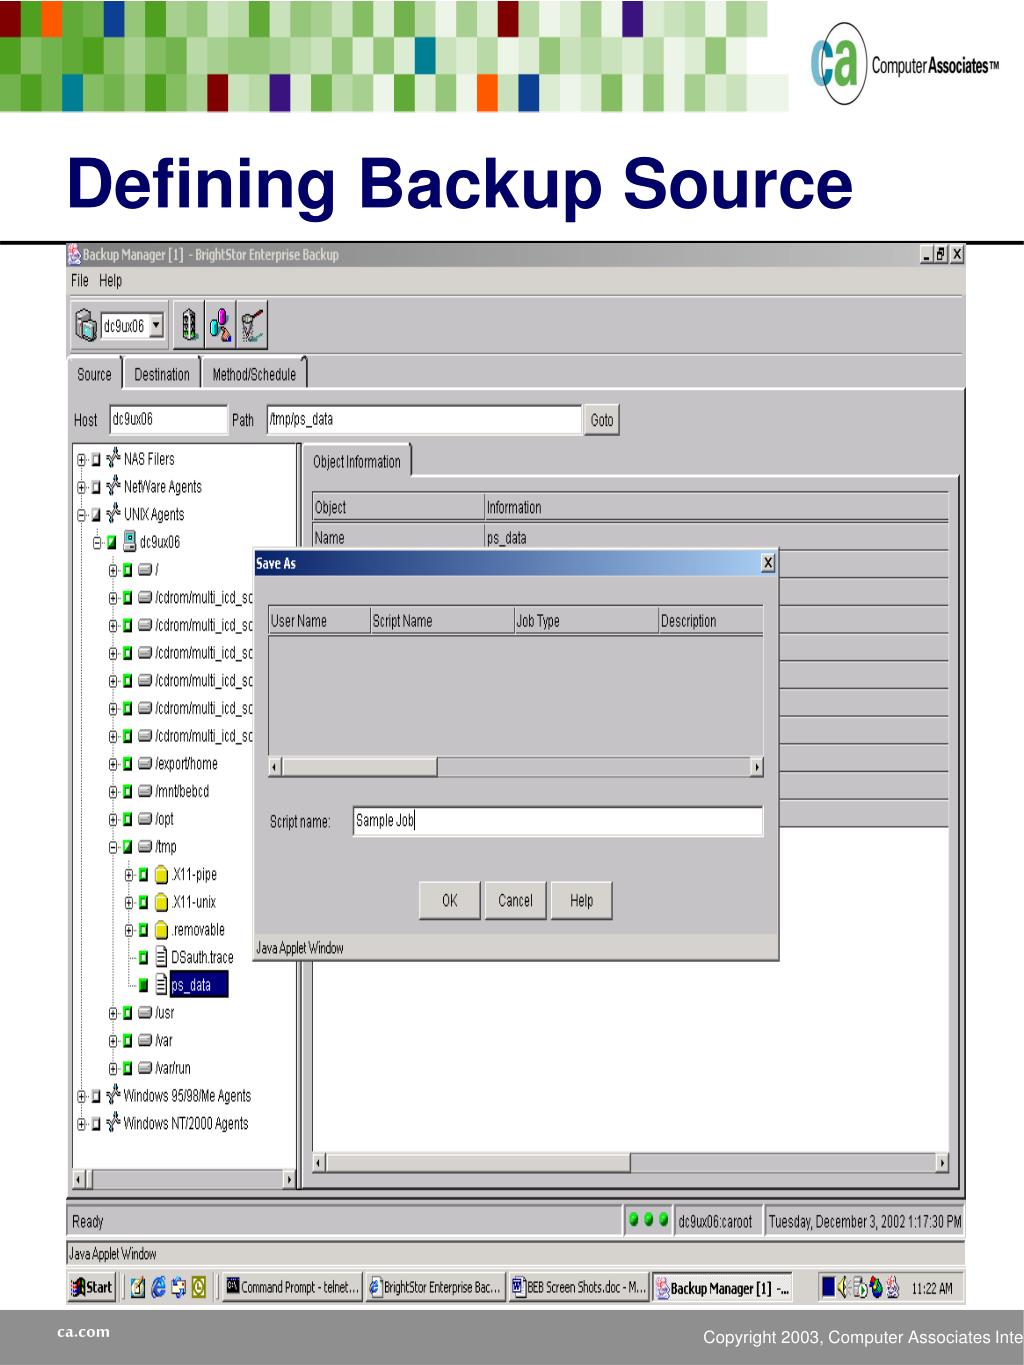Click the Goto button

tap(602, 420)
